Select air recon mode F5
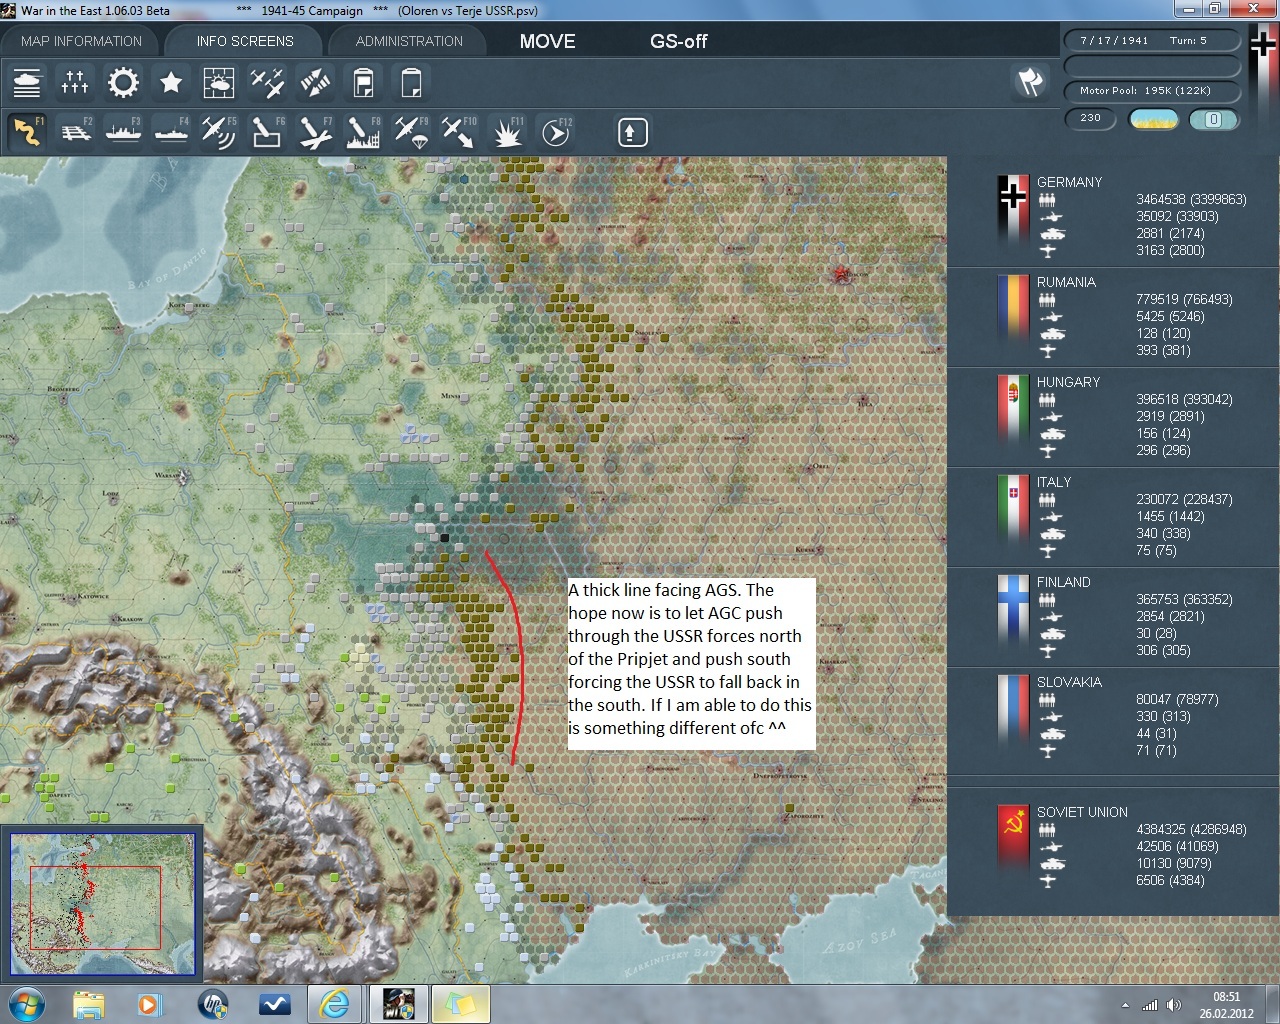Viewport: 1280px width, 1024px height. (218, 132)
